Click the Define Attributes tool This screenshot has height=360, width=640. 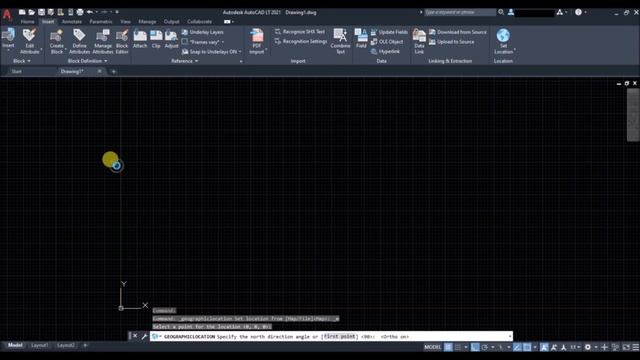[x=79, y=41]
